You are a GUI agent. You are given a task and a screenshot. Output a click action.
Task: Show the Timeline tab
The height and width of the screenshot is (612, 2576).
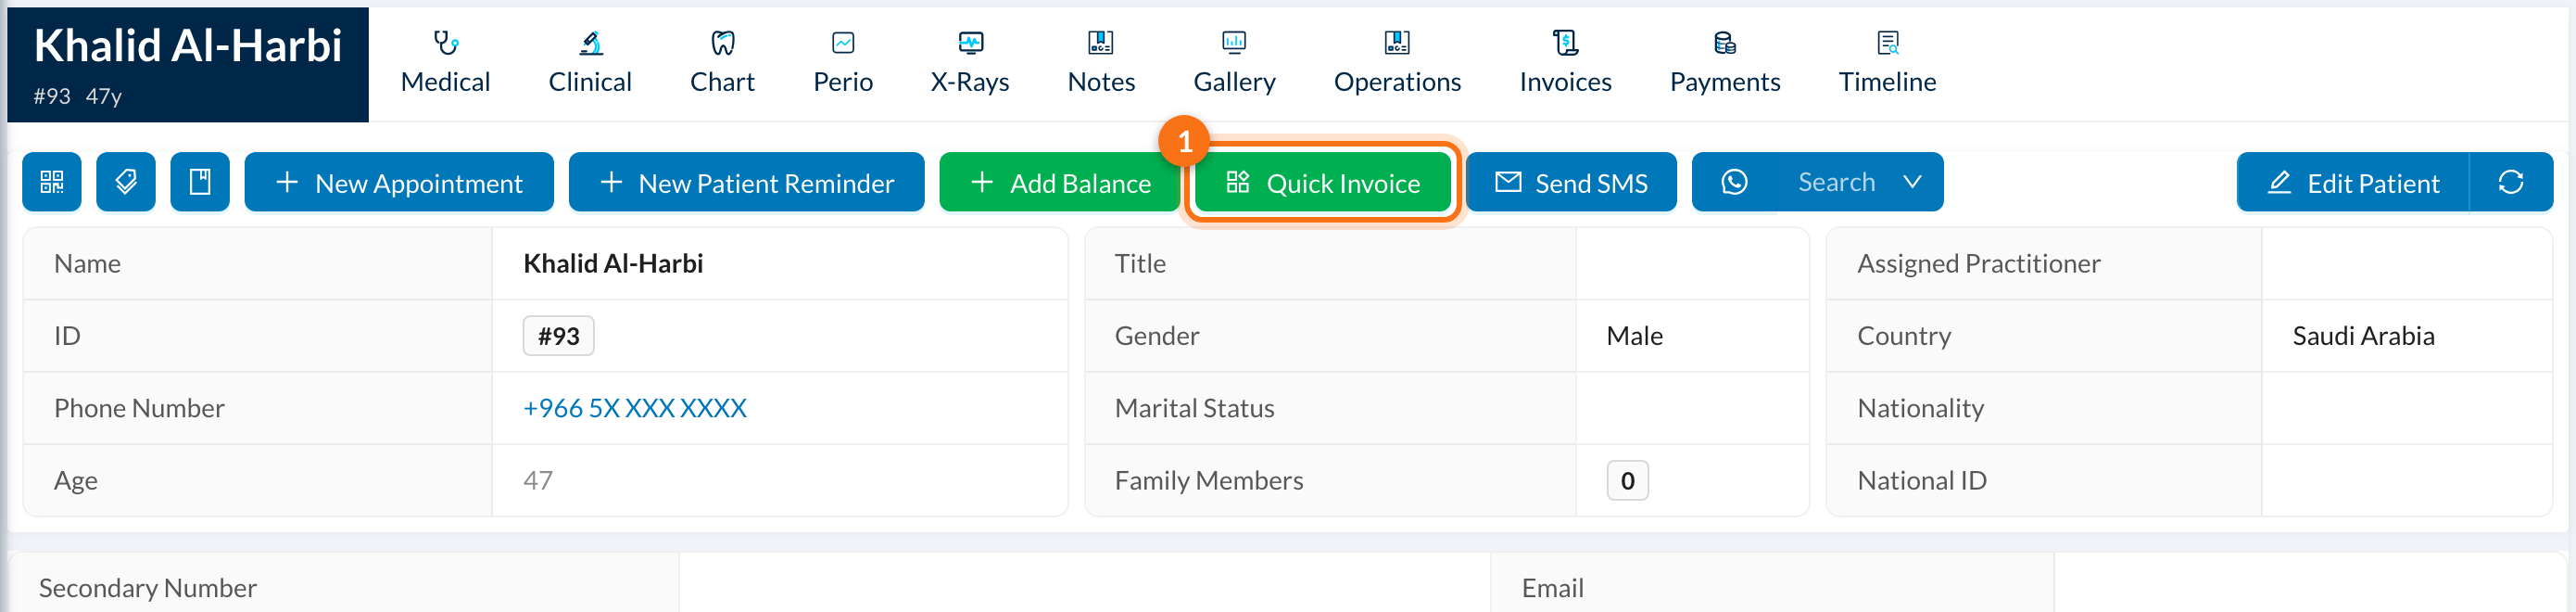[x=1887, y=64]
